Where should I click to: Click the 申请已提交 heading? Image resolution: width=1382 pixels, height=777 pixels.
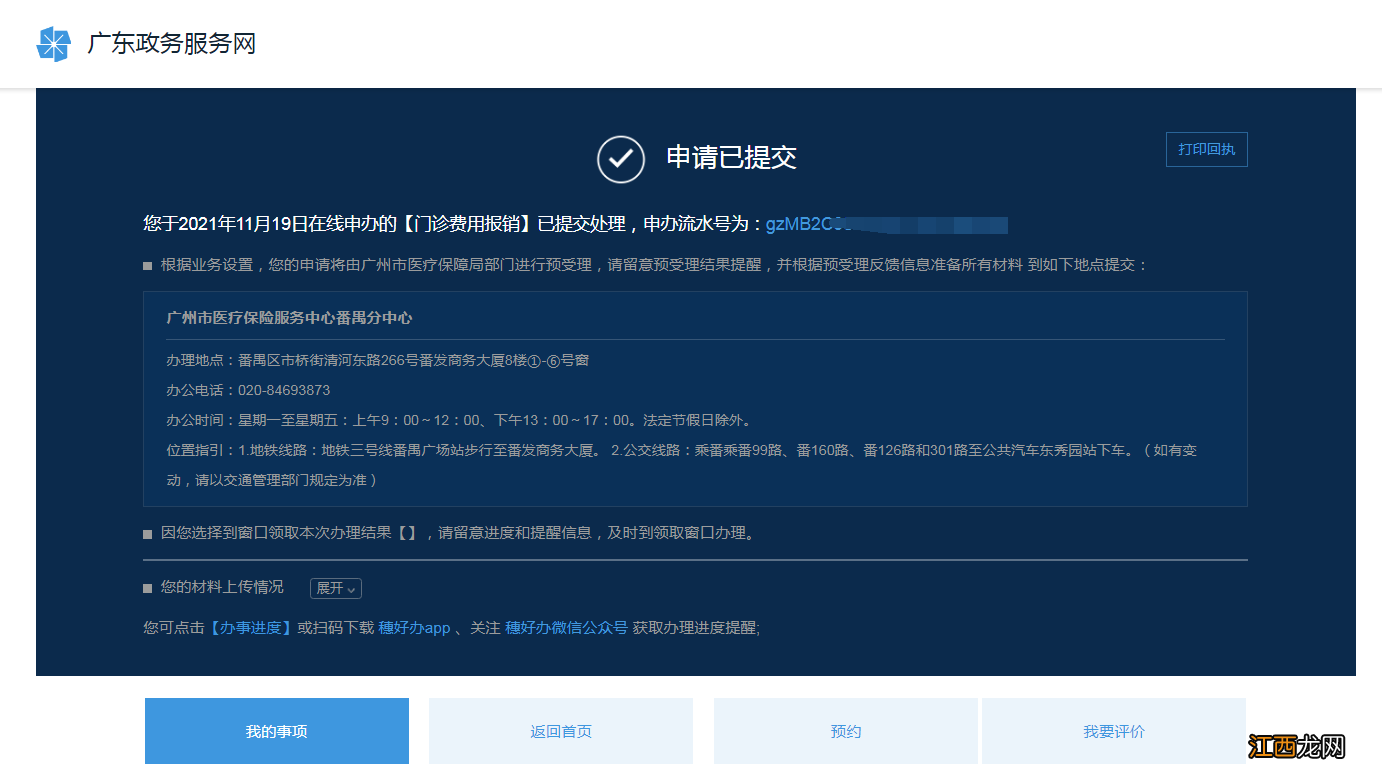coord(731,158)
